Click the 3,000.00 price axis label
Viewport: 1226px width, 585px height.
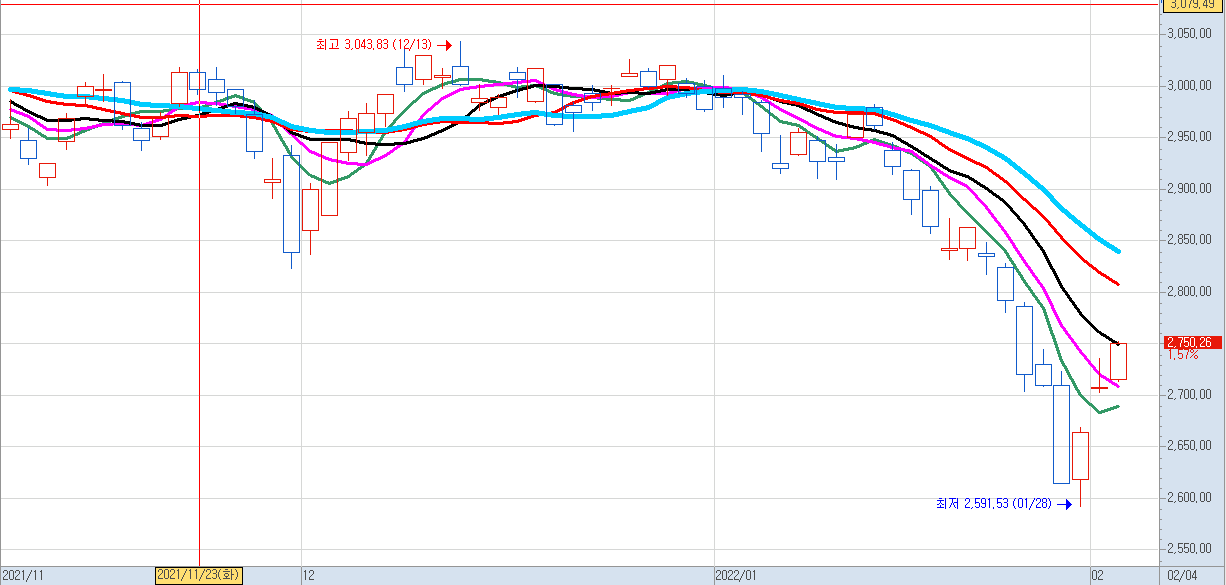pos(1190,86)
